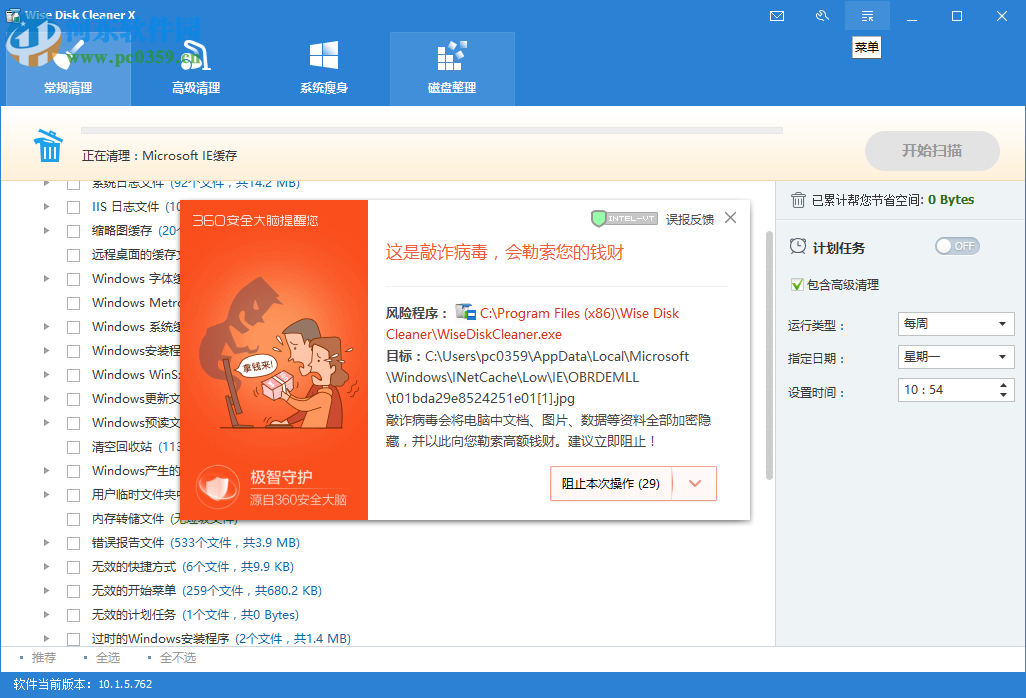Open the 高级清理 tab
1026x698 pixels.
coord(196,69)
